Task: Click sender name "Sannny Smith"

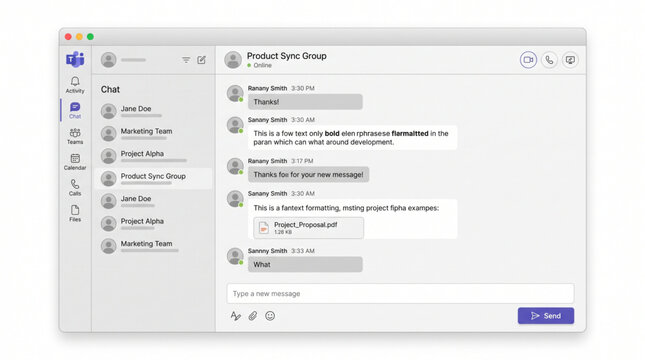Action: pyautogui.click(x=267, y=251)
